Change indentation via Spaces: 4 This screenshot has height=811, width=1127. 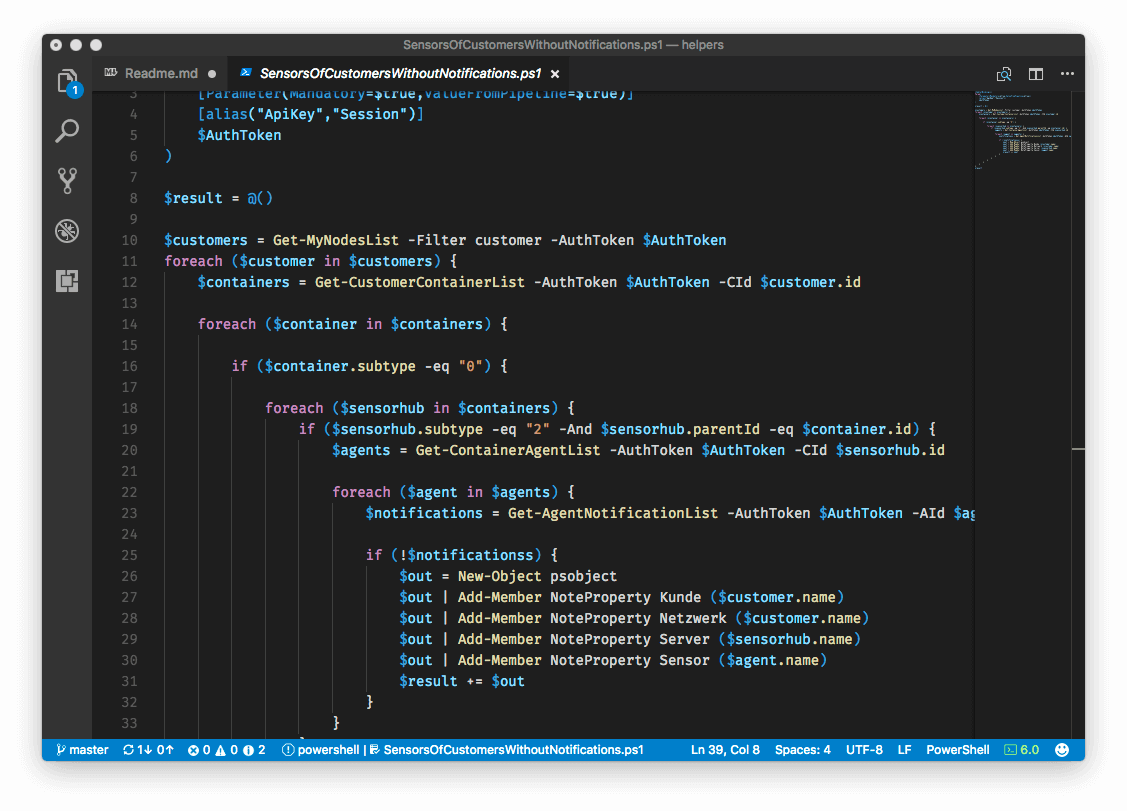802,750
